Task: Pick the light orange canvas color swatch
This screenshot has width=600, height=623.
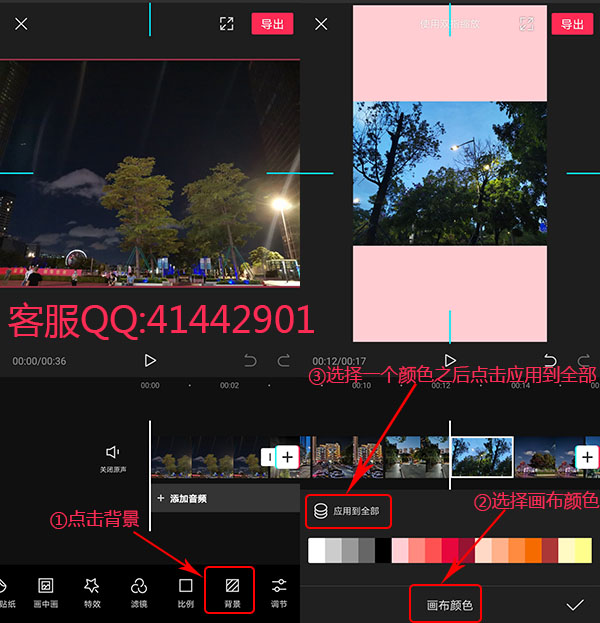Action: click(500, 550)
